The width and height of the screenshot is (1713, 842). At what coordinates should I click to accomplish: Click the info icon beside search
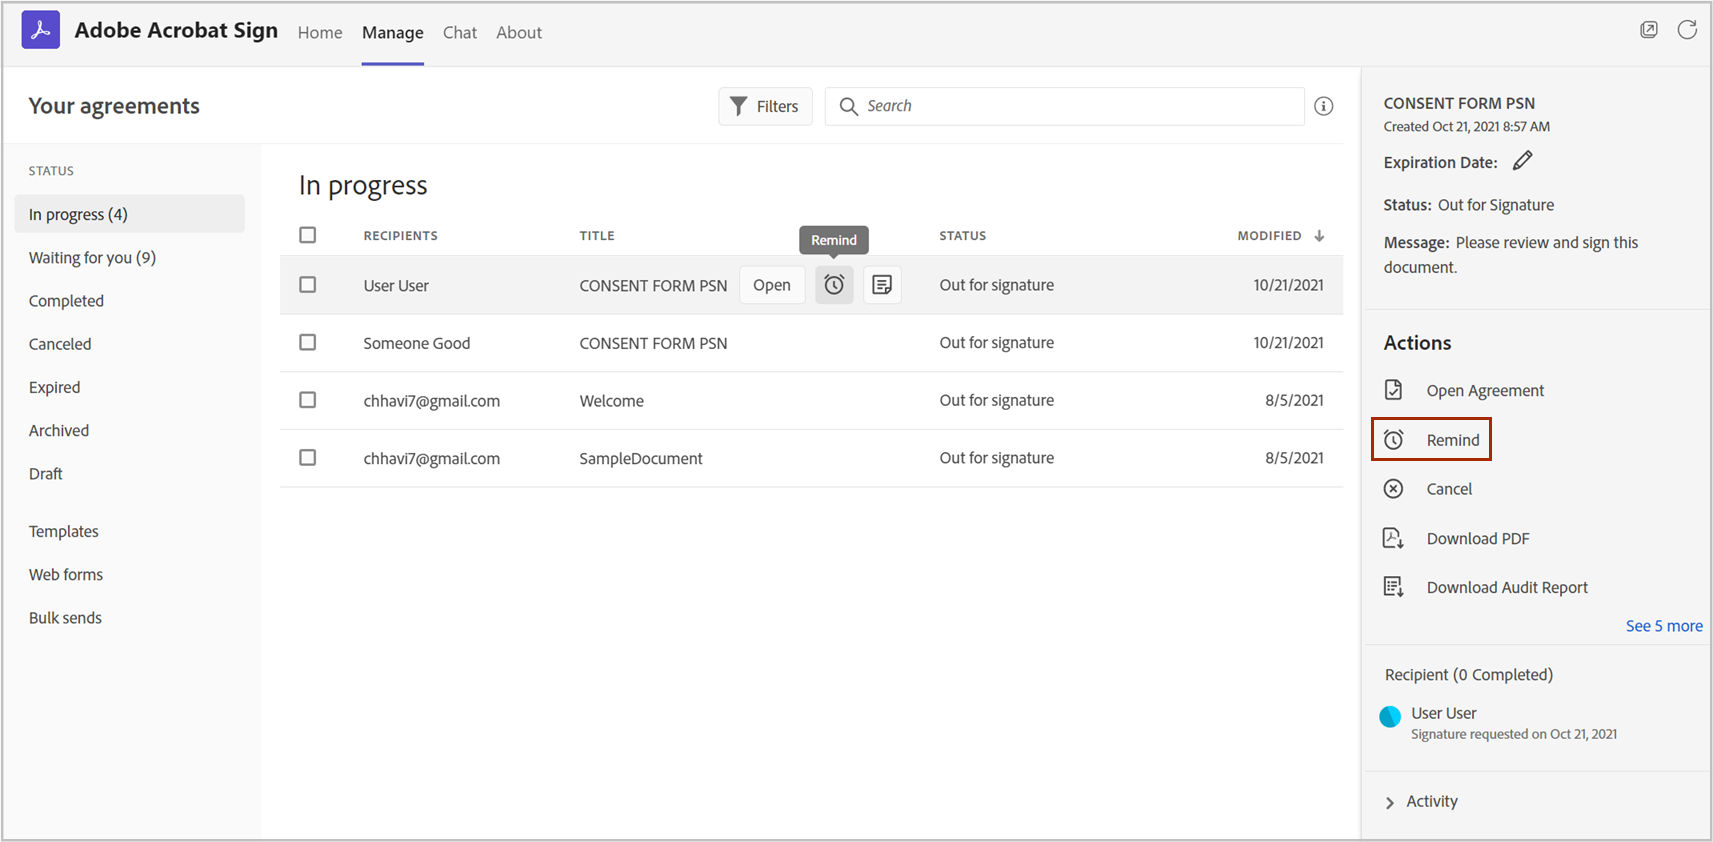pyautogui.click(x=1324, y=106)
